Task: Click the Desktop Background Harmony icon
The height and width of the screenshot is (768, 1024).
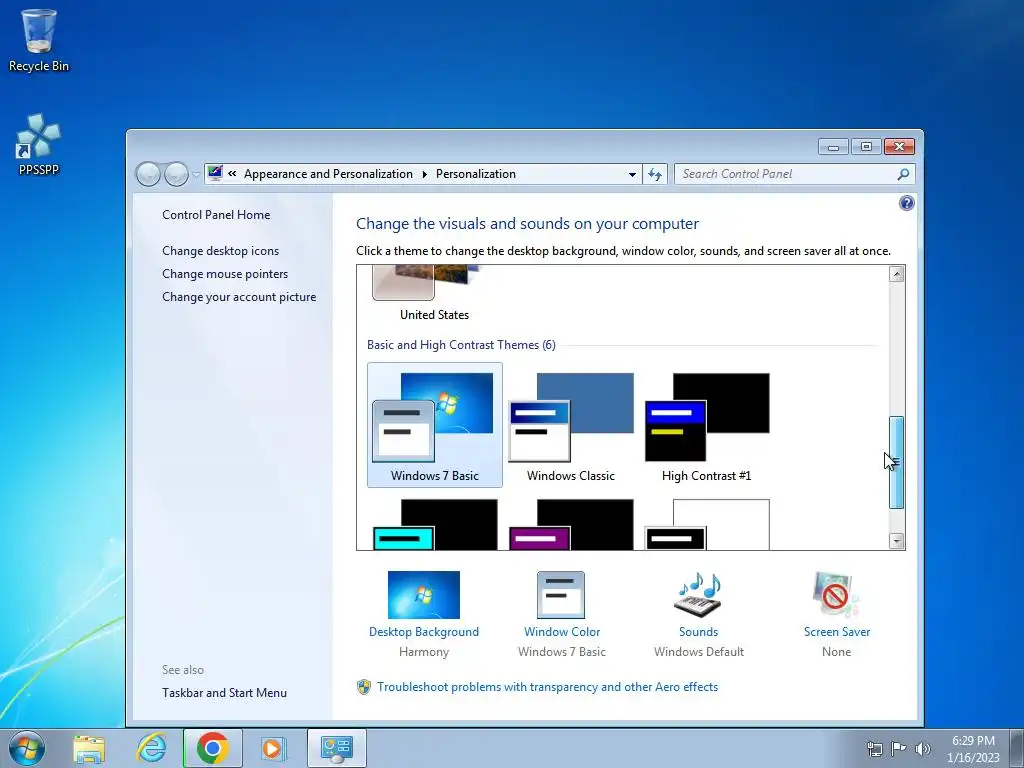Action: (x=424, y=595)
